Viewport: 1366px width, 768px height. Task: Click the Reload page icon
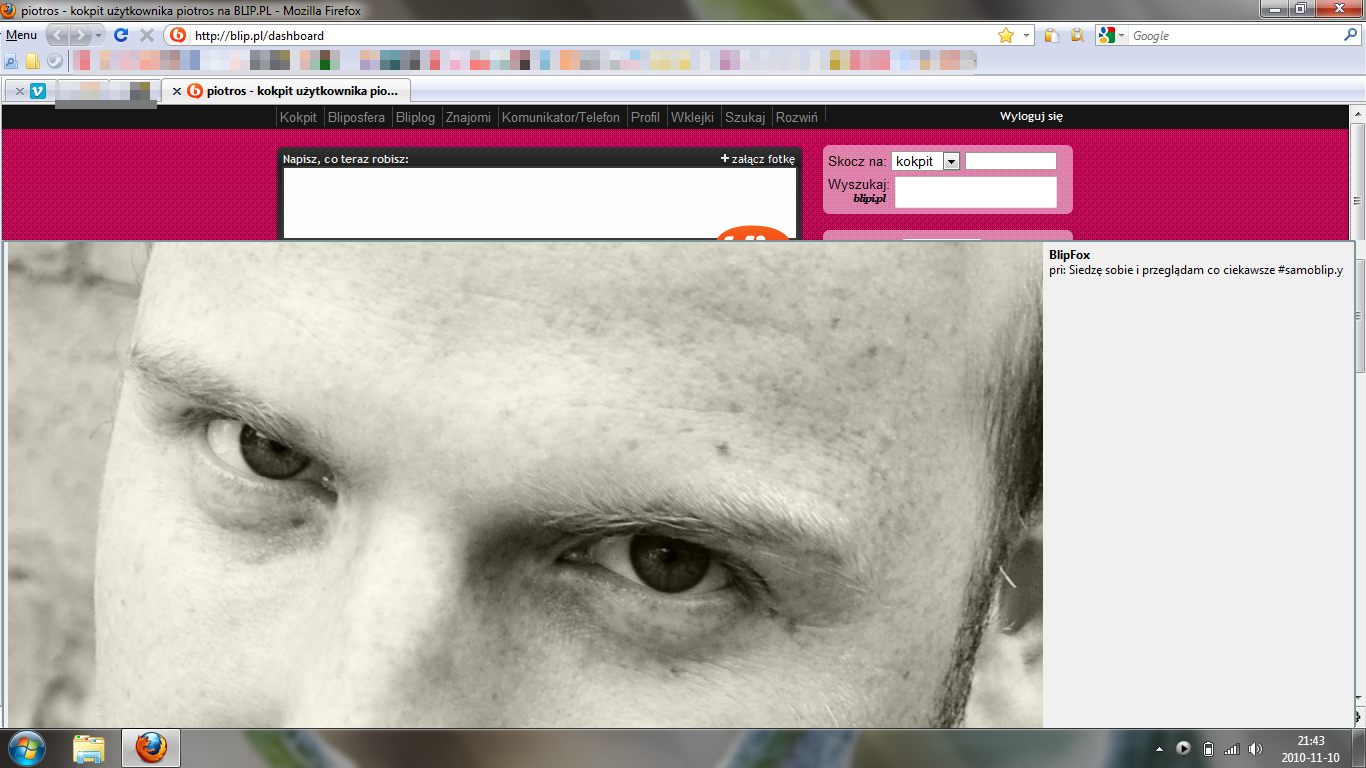click(121, 35)
